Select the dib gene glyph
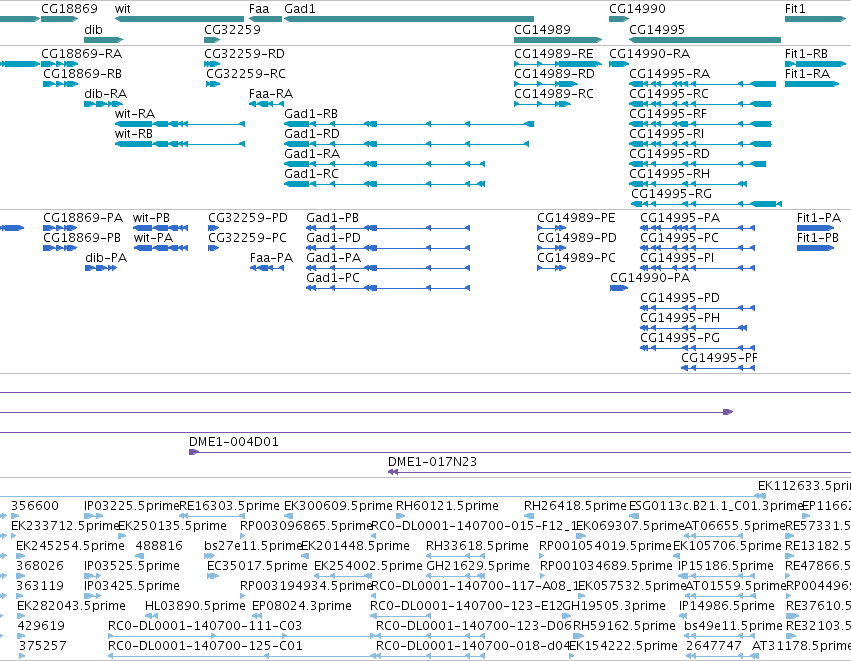 [x=104, y=40]
